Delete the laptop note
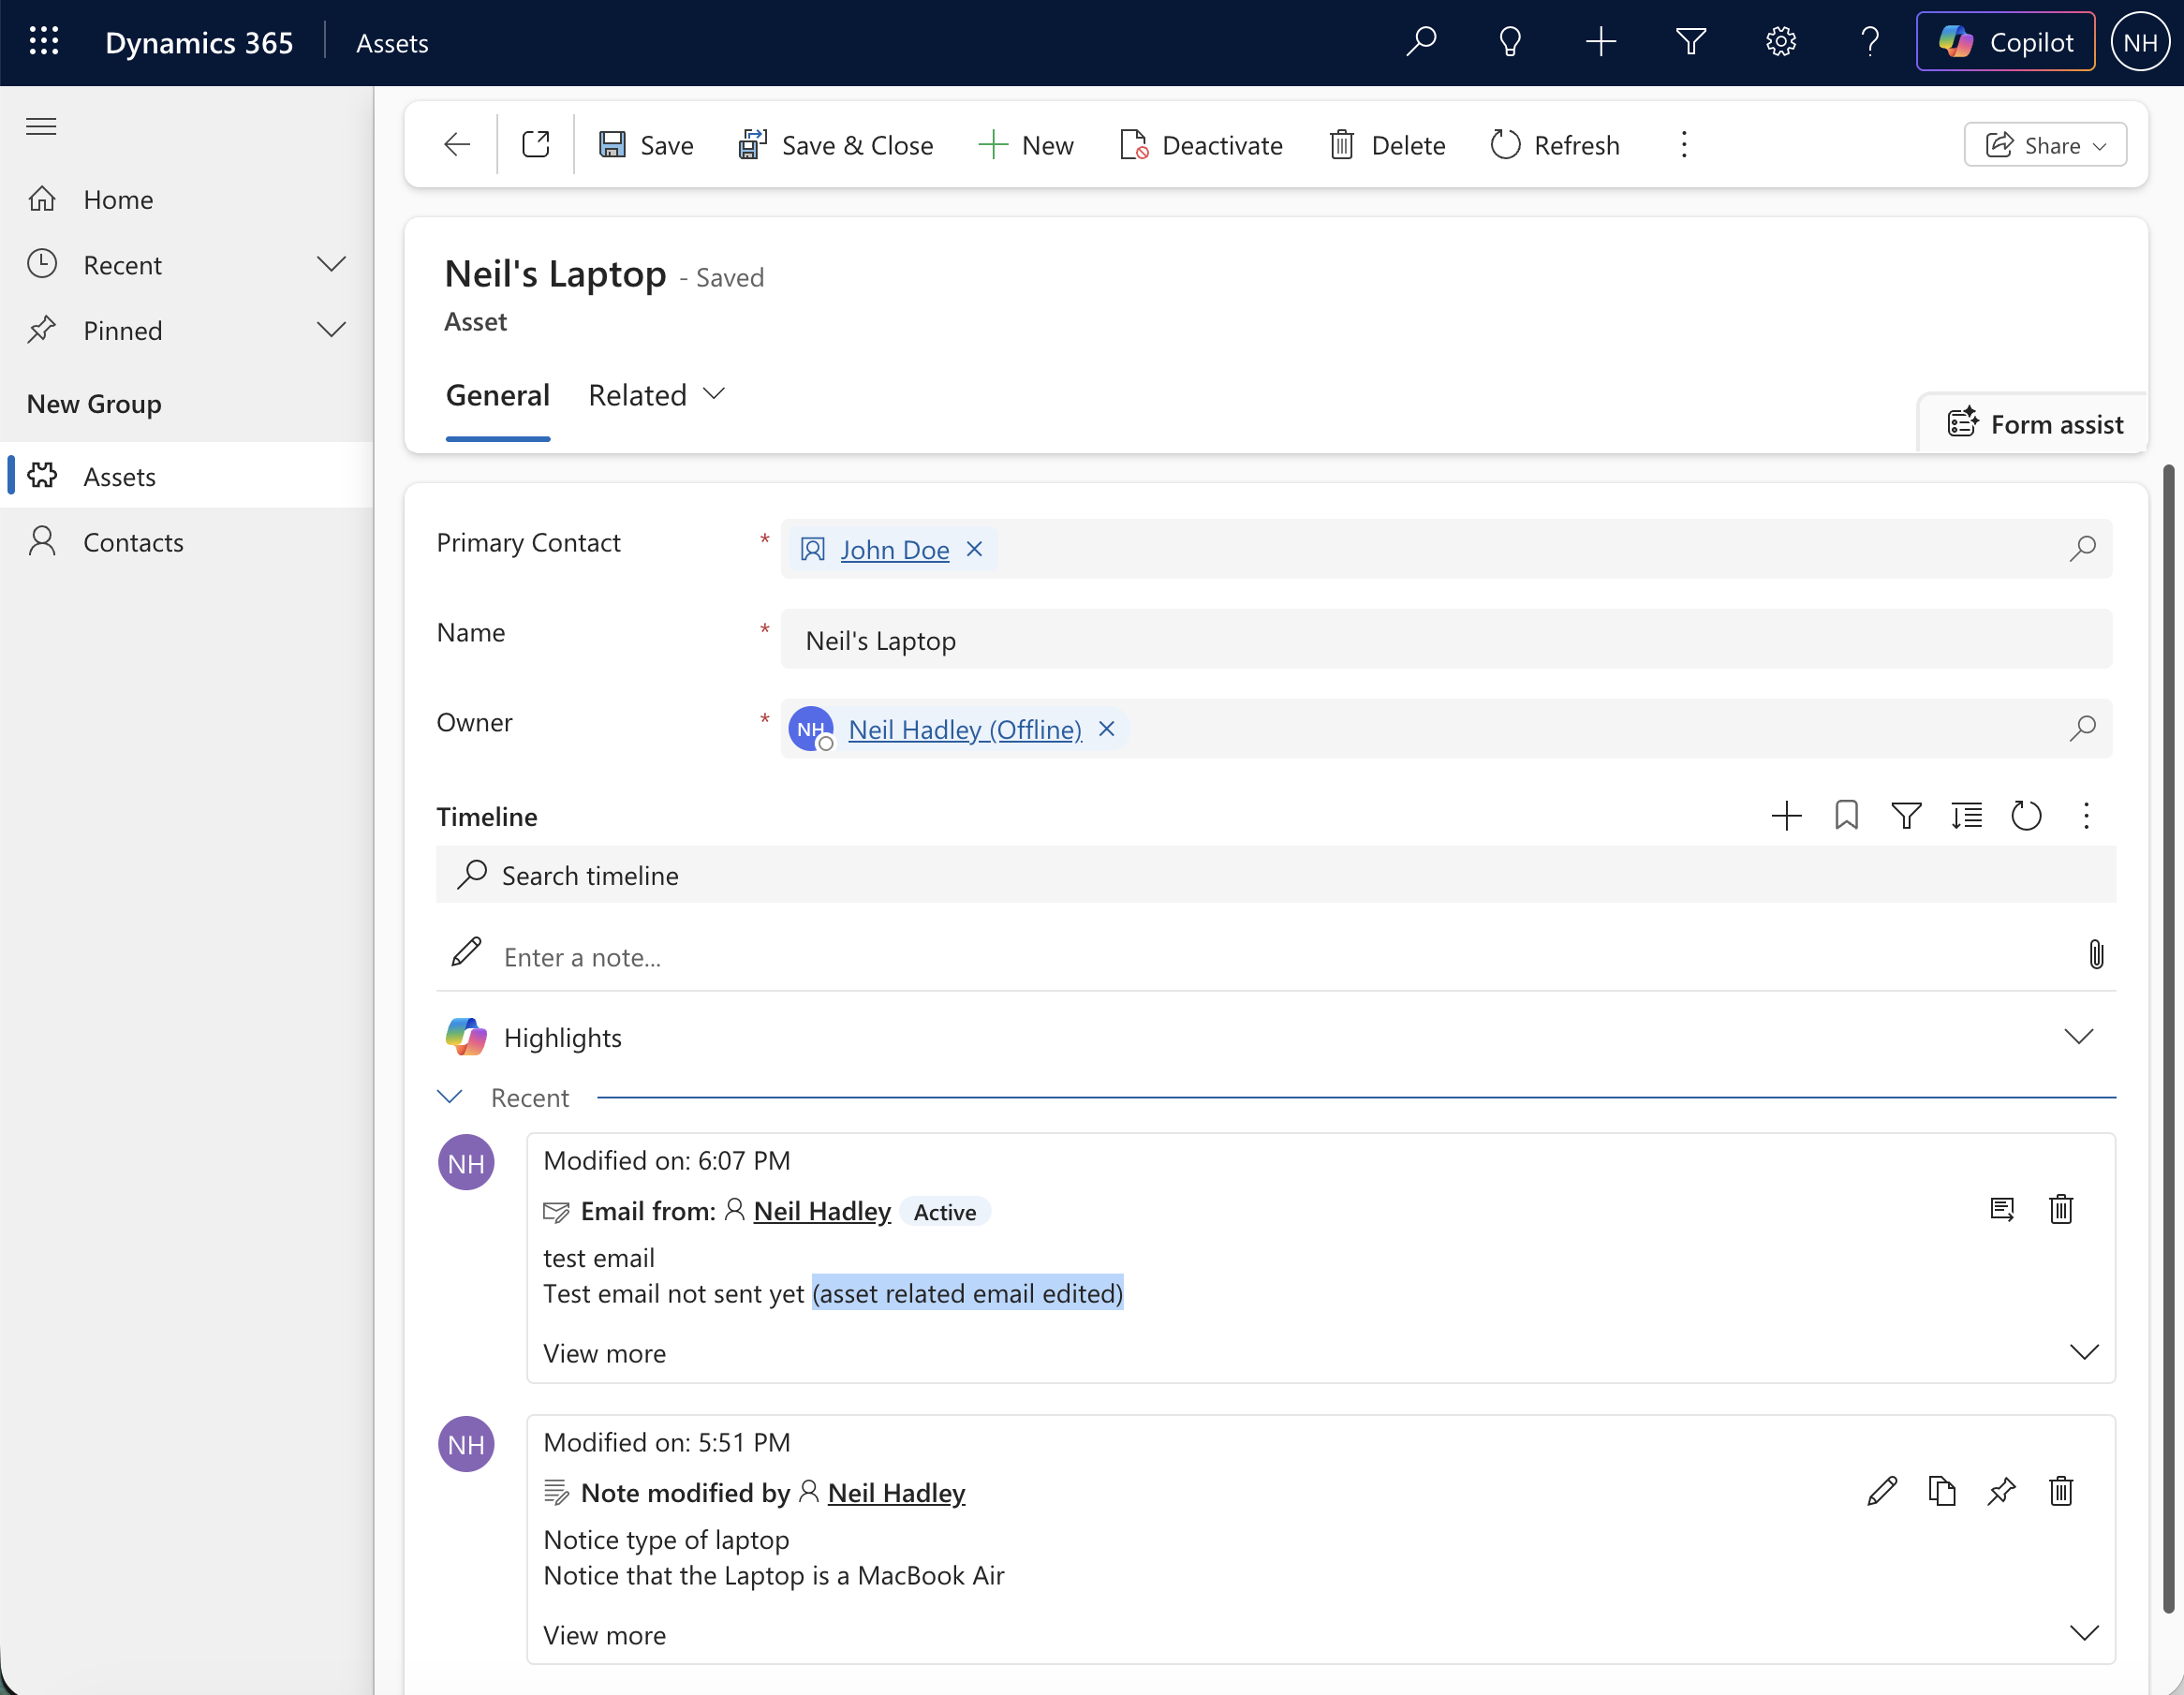This screenshot has width=2184, height=1695. (2061, 1491)
